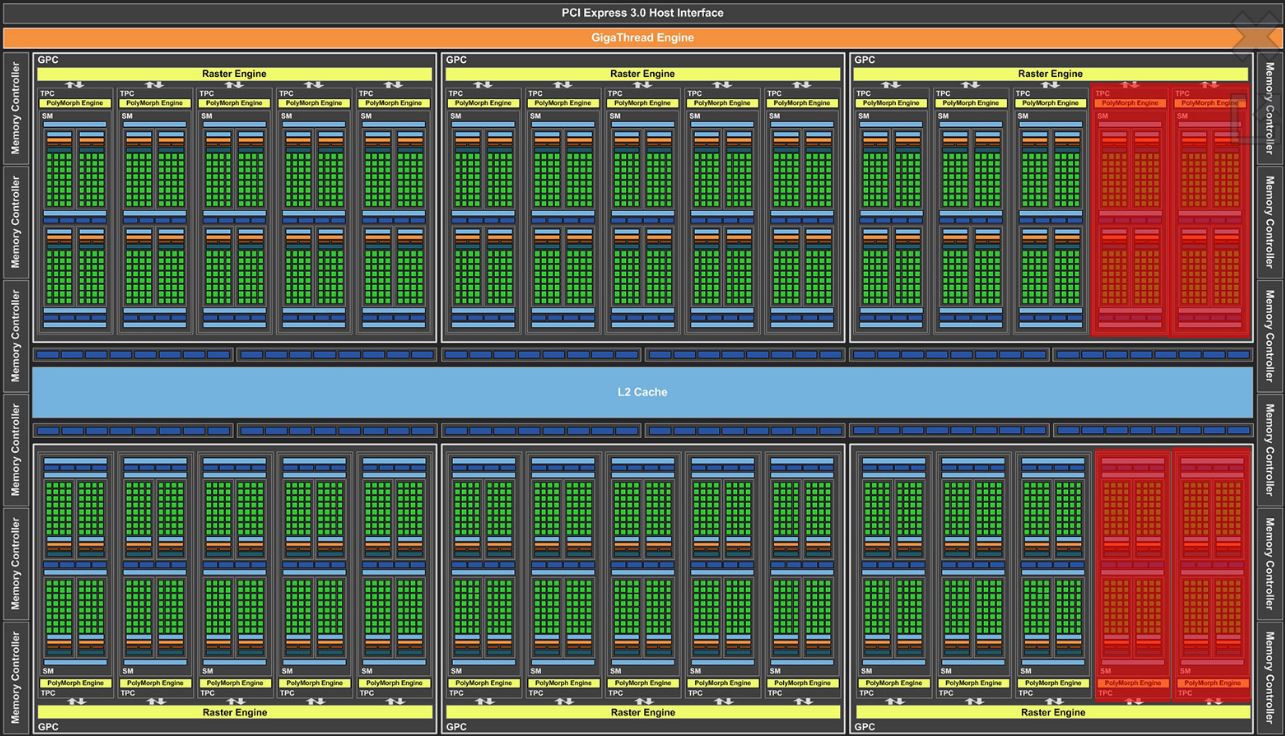
Task: Select the Raster Engine in top-left GPC
Action: 235,74
